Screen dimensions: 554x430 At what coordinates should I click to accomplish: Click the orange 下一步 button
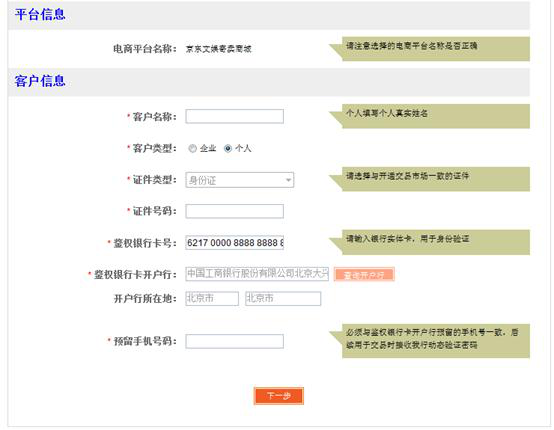[x=279, y=396]
